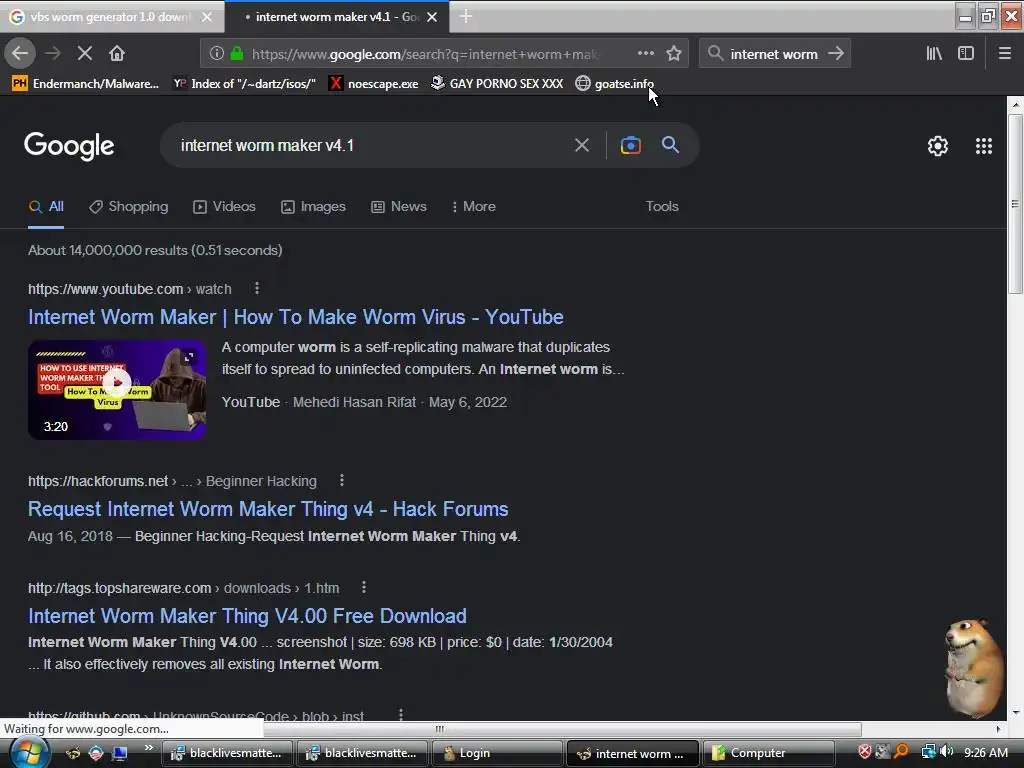Bookmark this page with the star icon
Screen dimensions: 1024x768
[x=674, y=54]
